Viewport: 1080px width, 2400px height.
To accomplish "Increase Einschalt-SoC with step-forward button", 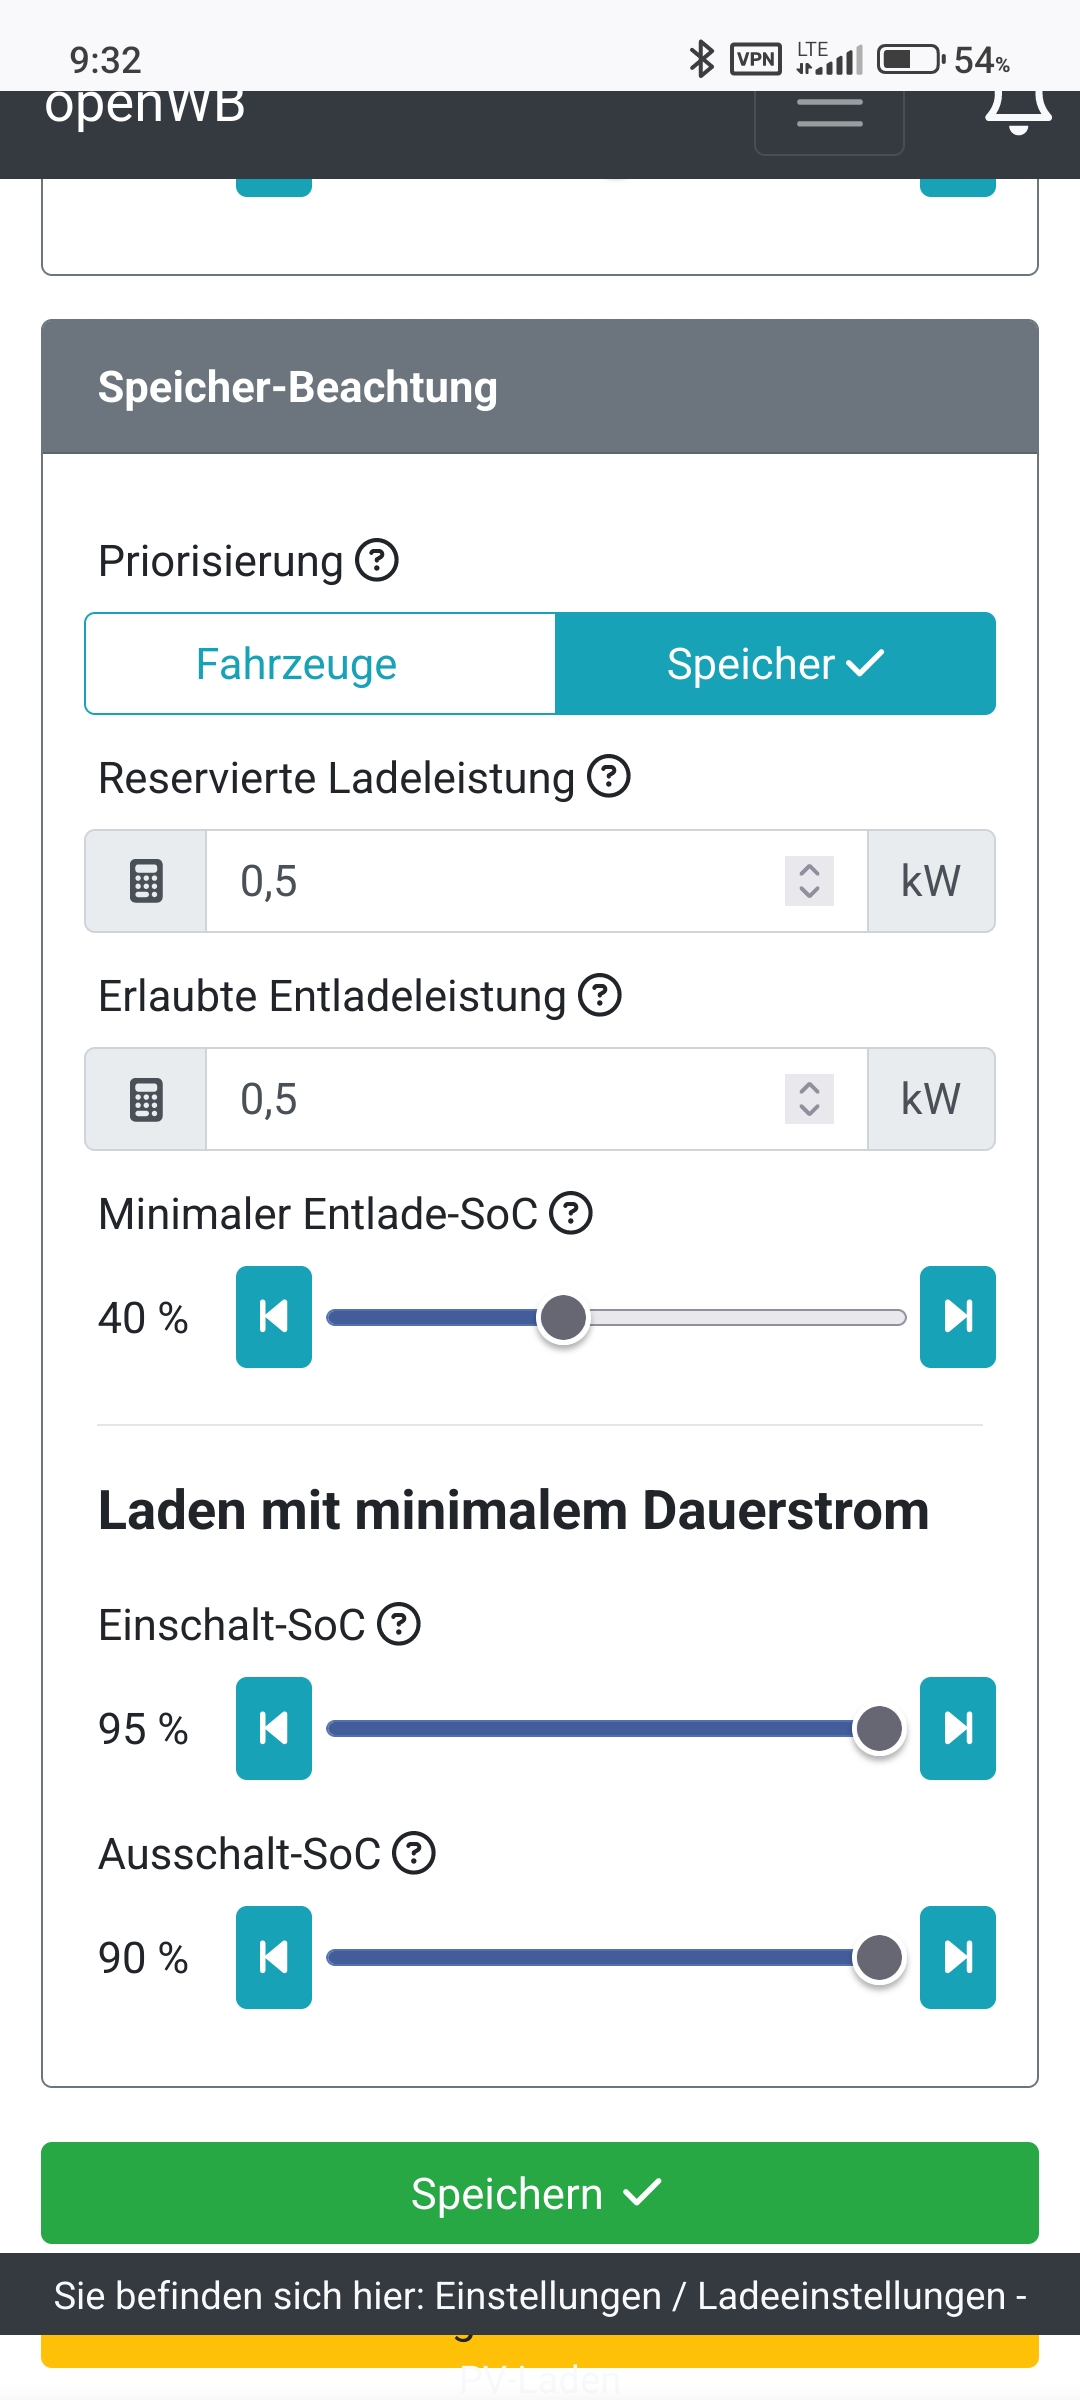I will click(957, 1728).
